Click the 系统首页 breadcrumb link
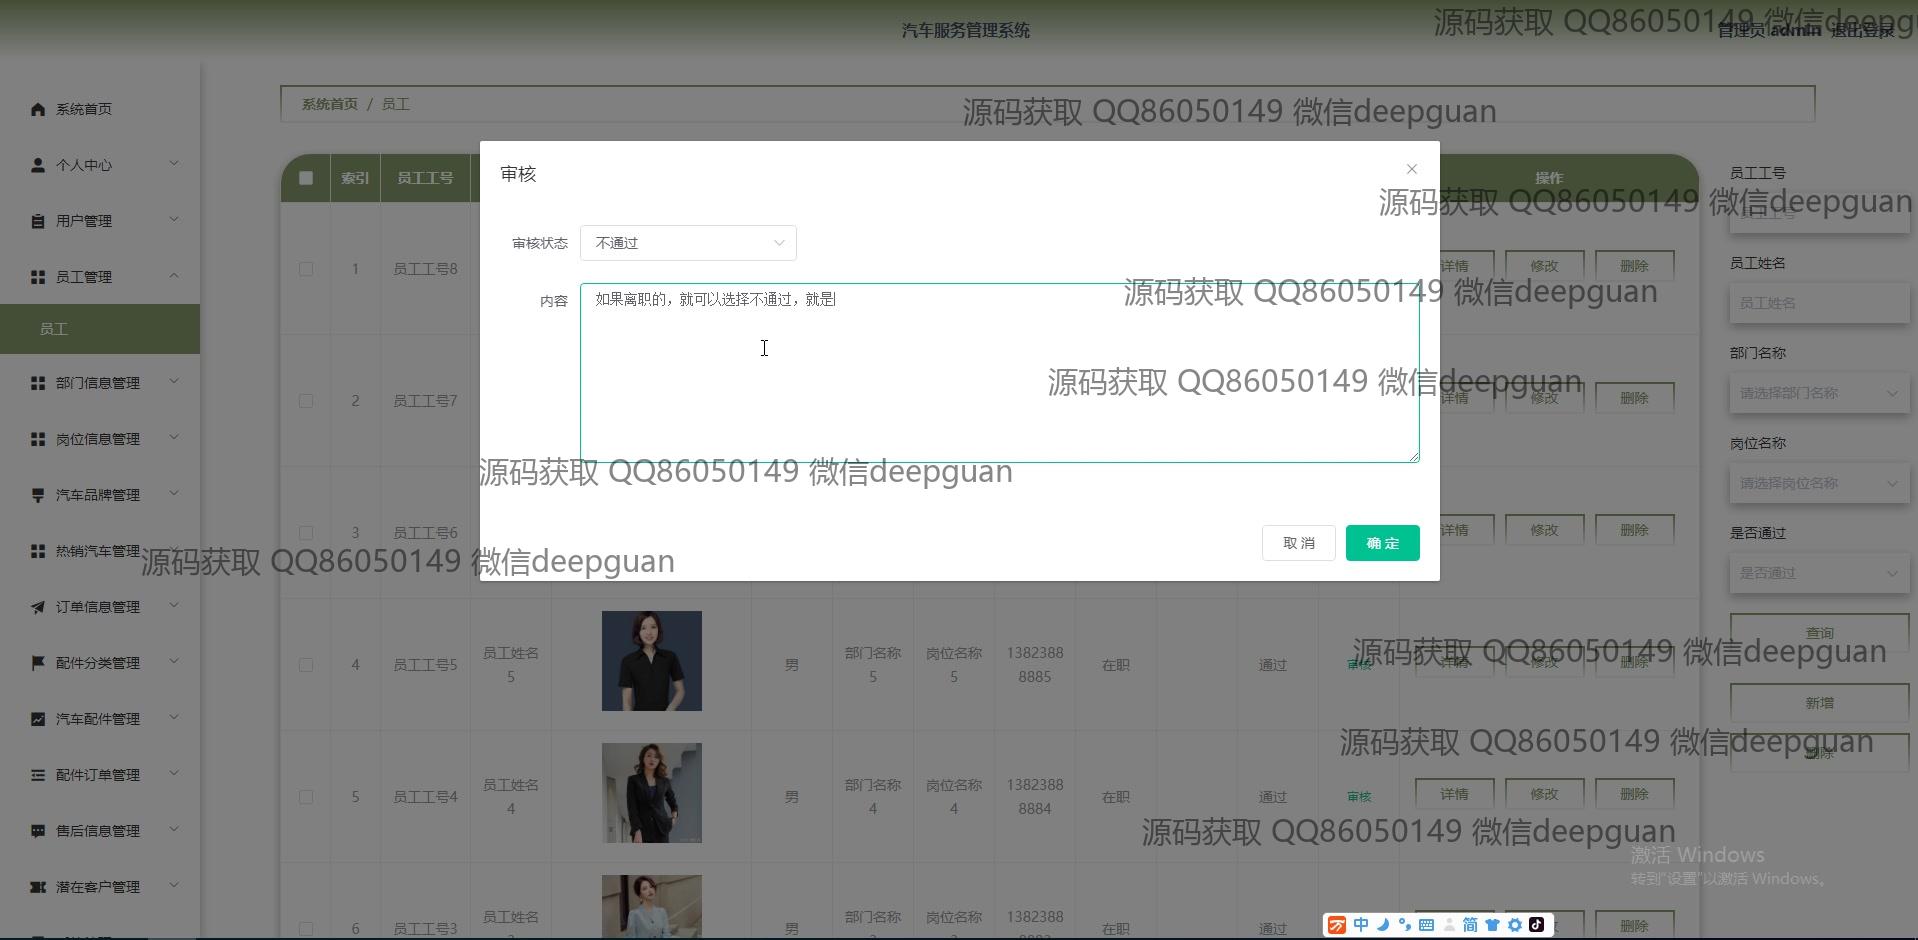This screenshot has width=1918, height=940. (330, 104)
